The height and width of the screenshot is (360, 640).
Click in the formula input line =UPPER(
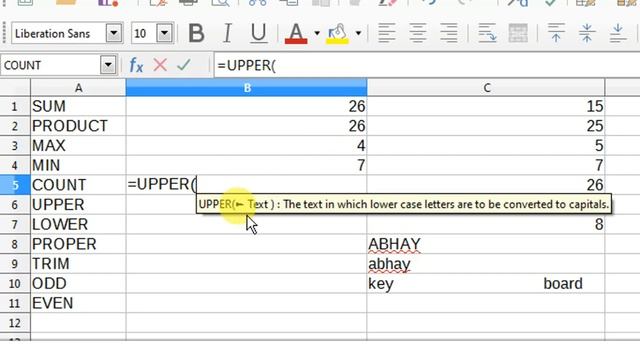[427, 65]
